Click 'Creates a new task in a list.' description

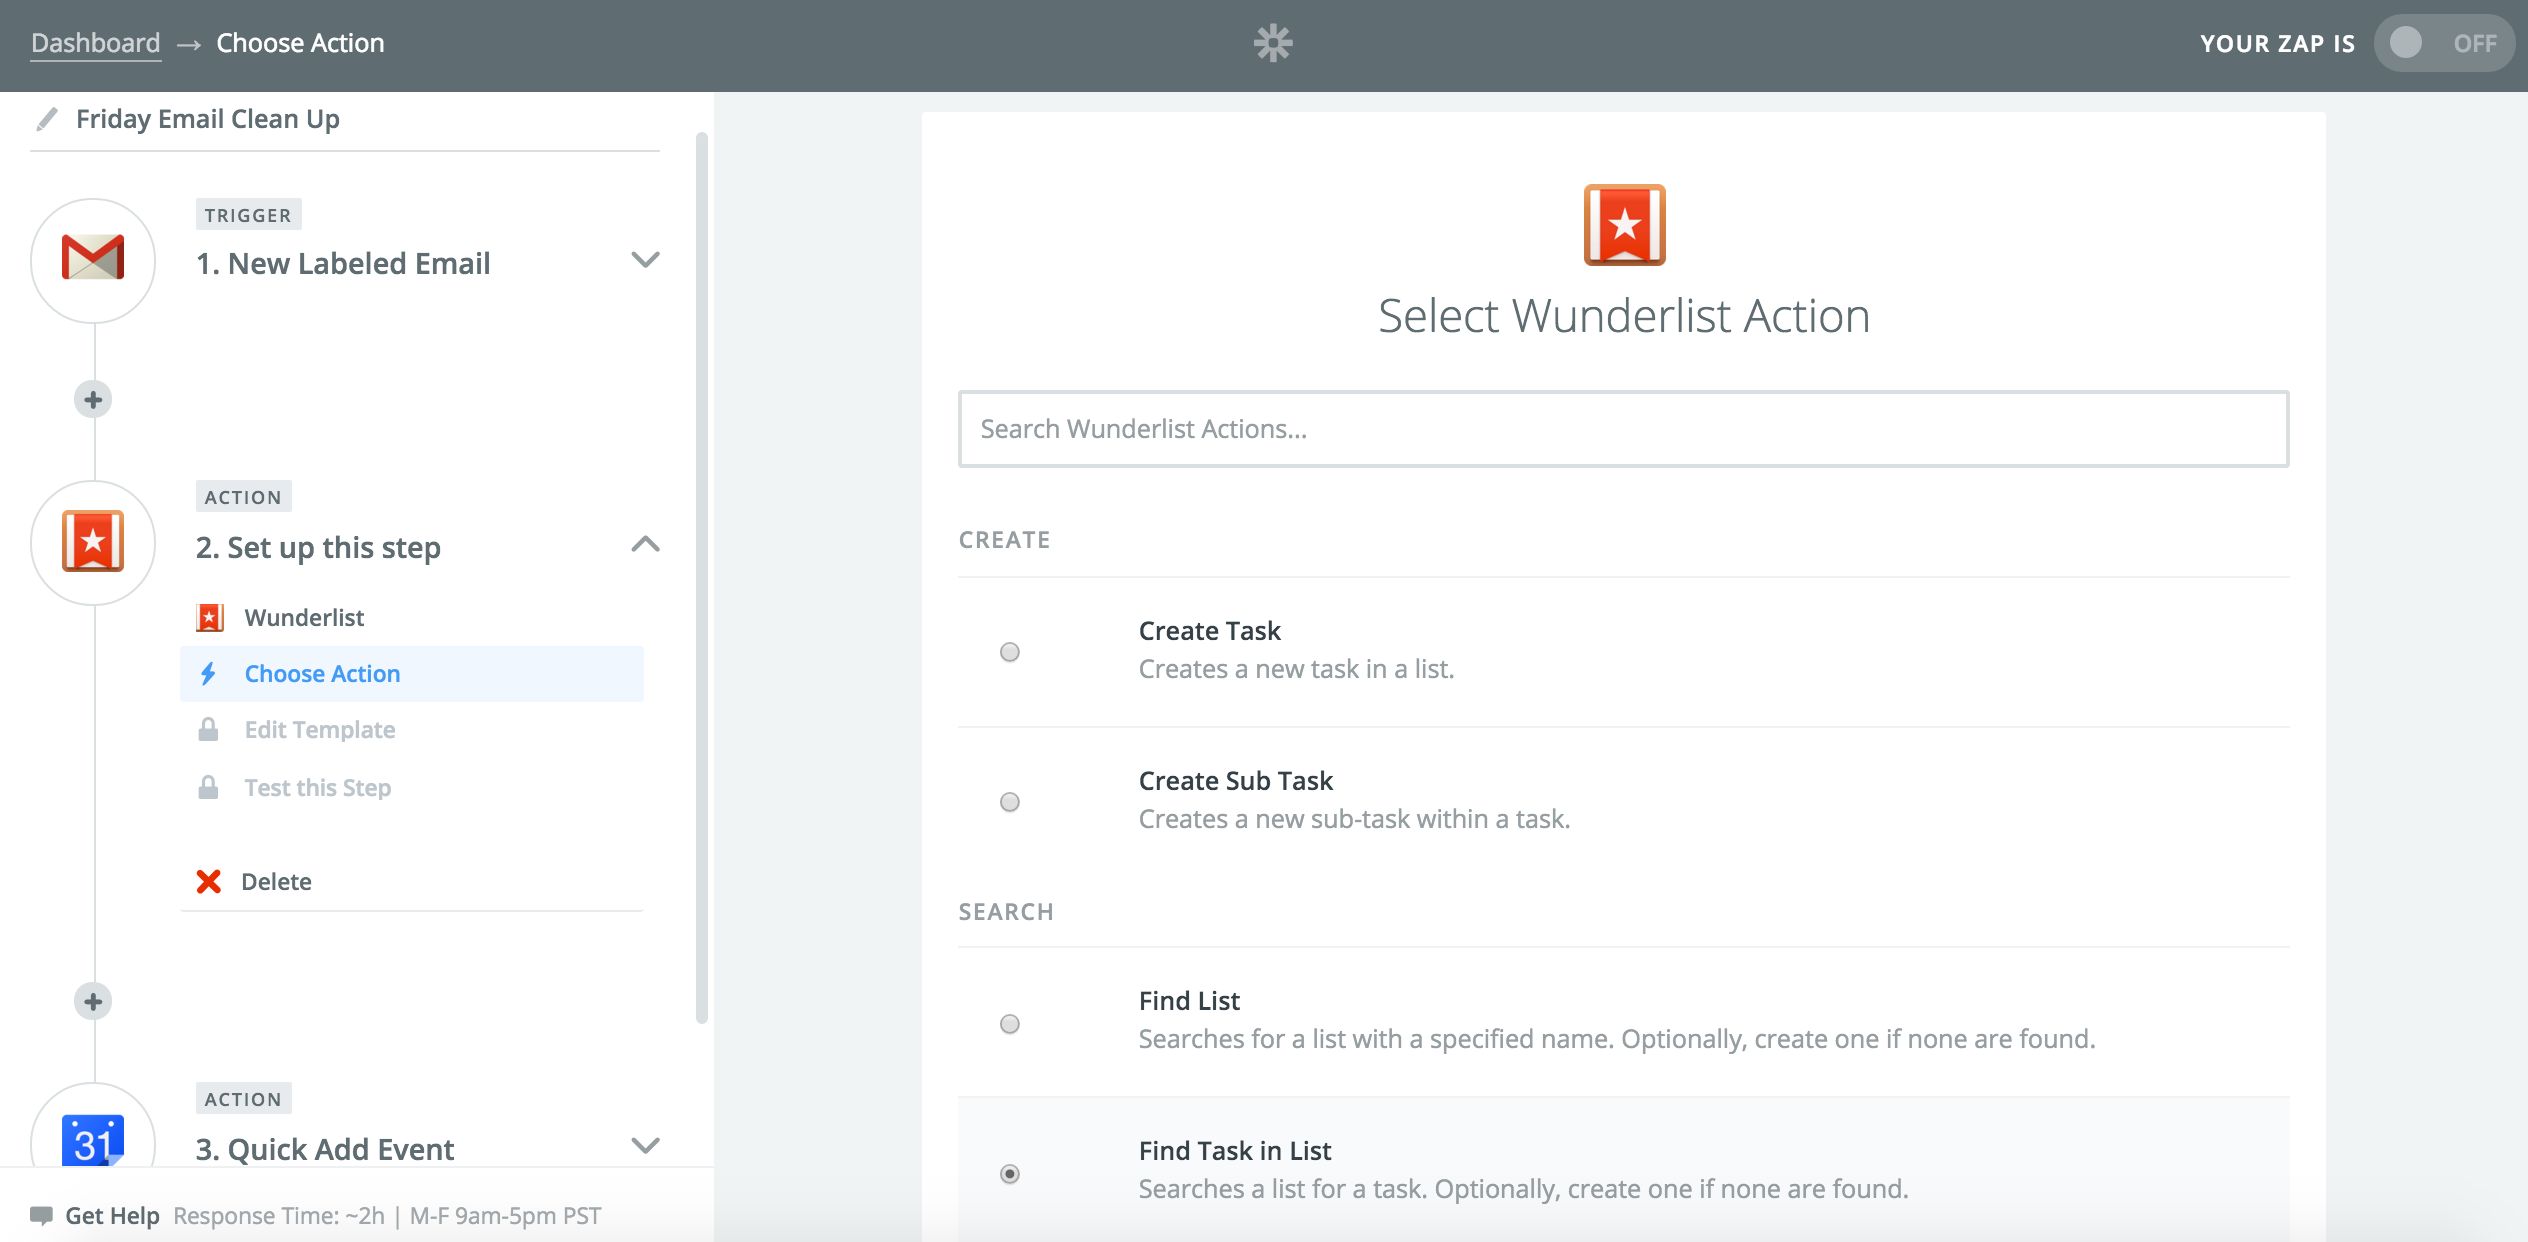point(1296,669)
